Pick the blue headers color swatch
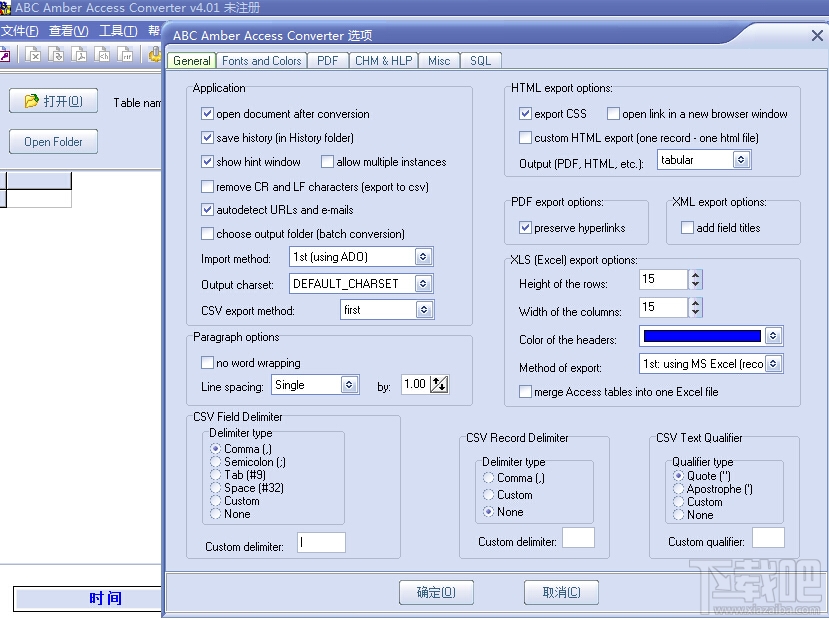The image size is (829, 620). [702, 337]
